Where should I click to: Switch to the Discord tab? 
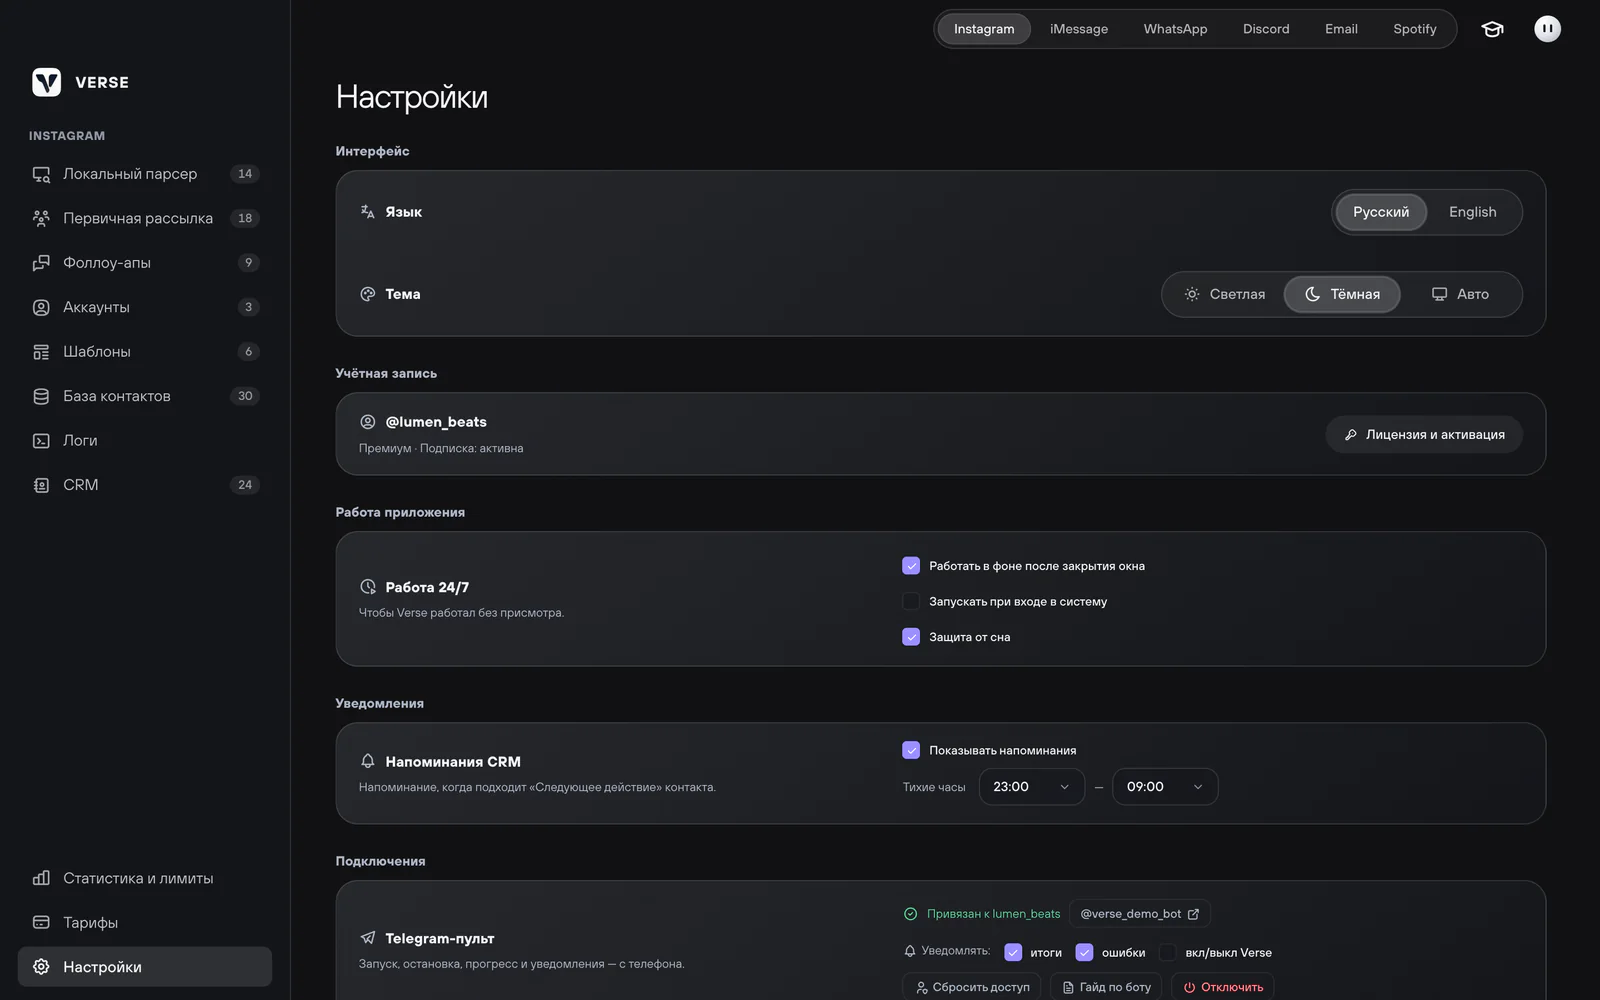[1266, 29]
